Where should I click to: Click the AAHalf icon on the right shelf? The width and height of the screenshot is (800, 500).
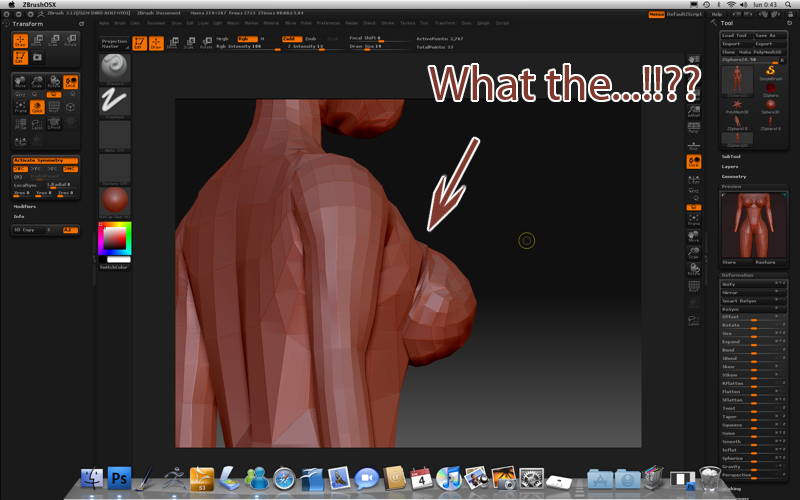[693, 111]
